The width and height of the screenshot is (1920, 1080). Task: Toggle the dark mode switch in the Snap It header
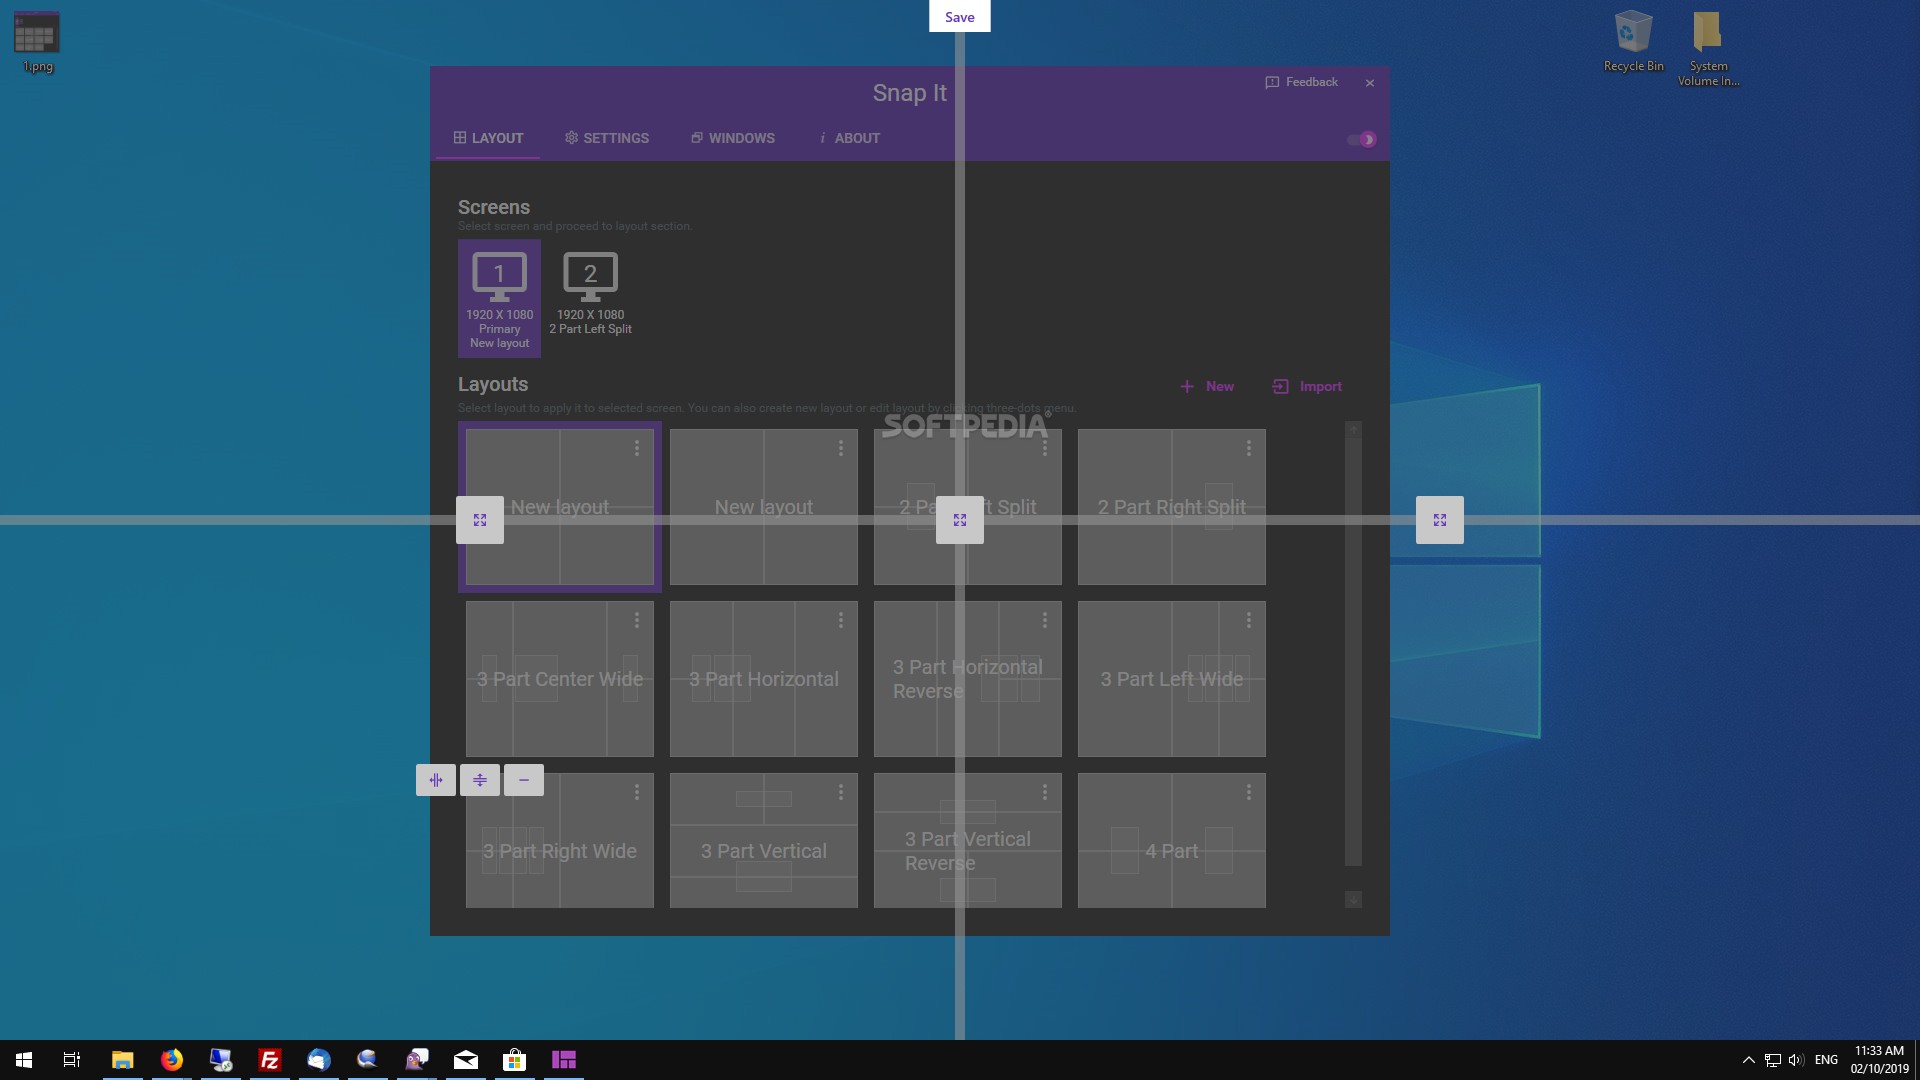click(1362, 139)
